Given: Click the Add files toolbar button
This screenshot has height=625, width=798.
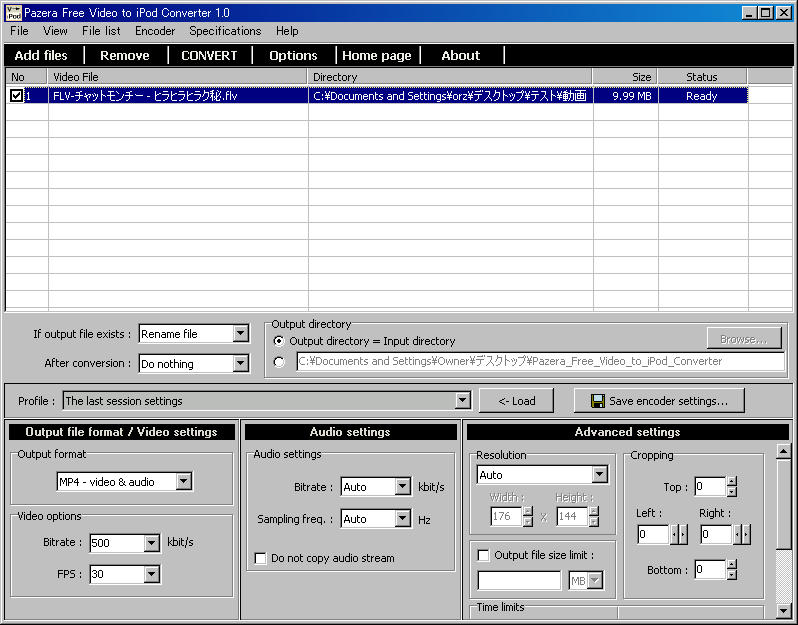Looking at the screenshot, I should pyautogui.click(x=41, y=55).
